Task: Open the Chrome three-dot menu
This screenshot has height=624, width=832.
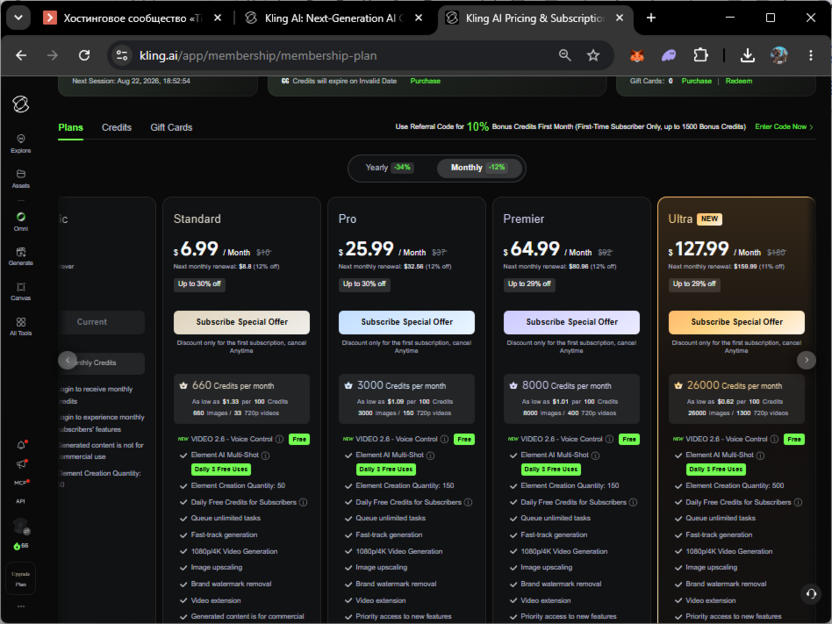Action: (x=810, y=55)
